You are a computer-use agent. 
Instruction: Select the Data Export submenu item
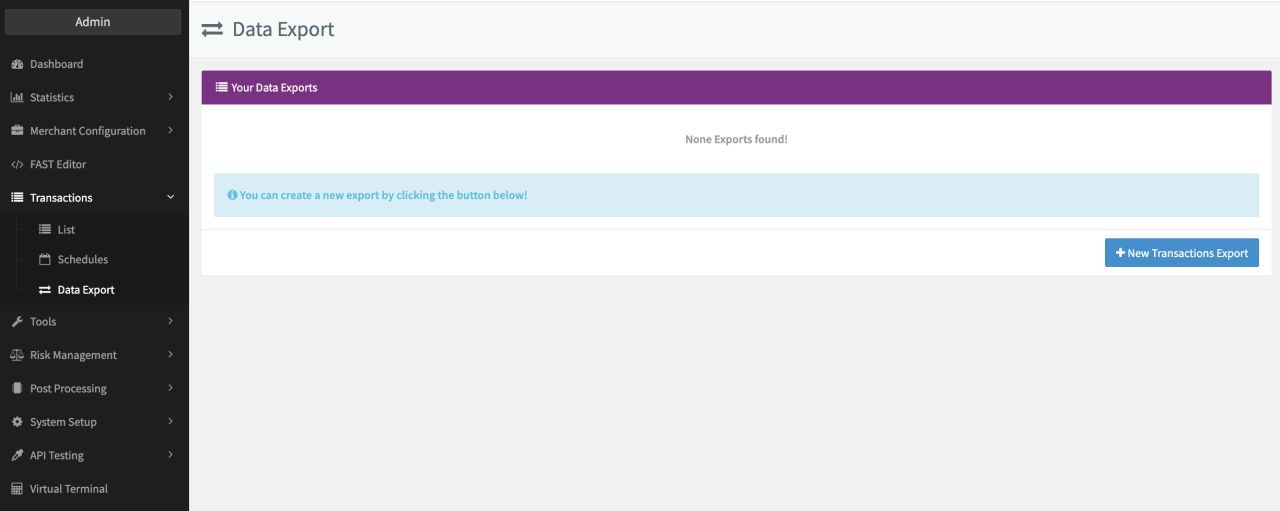[x=85, y=290]
